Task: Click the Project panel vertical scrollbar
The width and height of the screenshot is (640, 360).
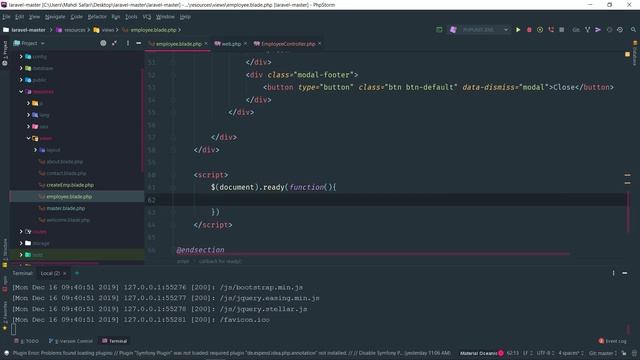Action: pos(142,120)
